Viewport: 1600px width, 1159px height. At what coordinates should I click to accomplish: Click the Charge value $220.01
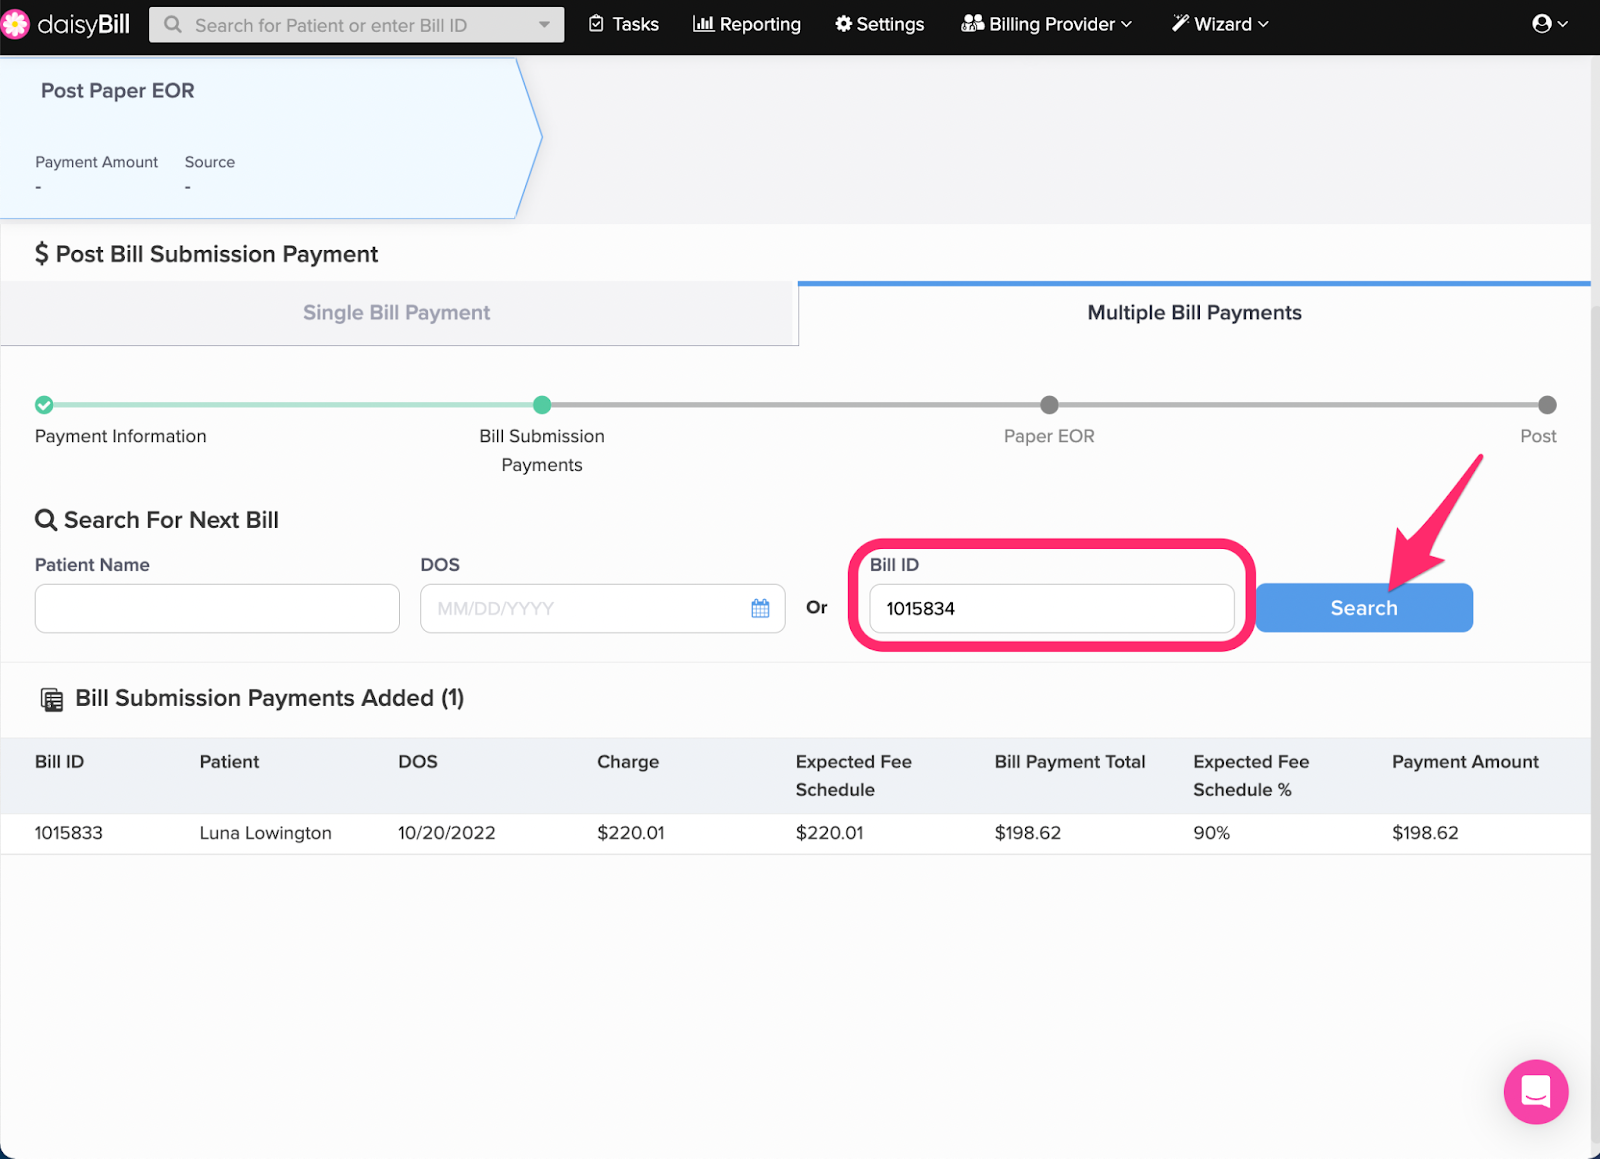pyautogui.click(x=631, y=833)
